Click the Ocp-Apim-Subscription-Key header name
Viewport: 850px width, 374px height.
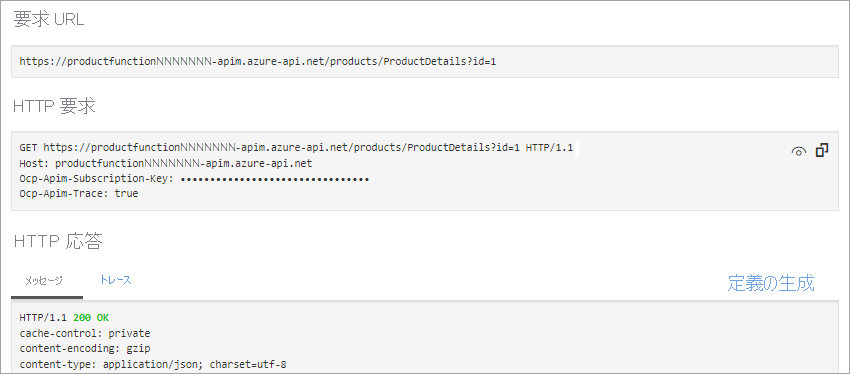[x=96, y=178]
